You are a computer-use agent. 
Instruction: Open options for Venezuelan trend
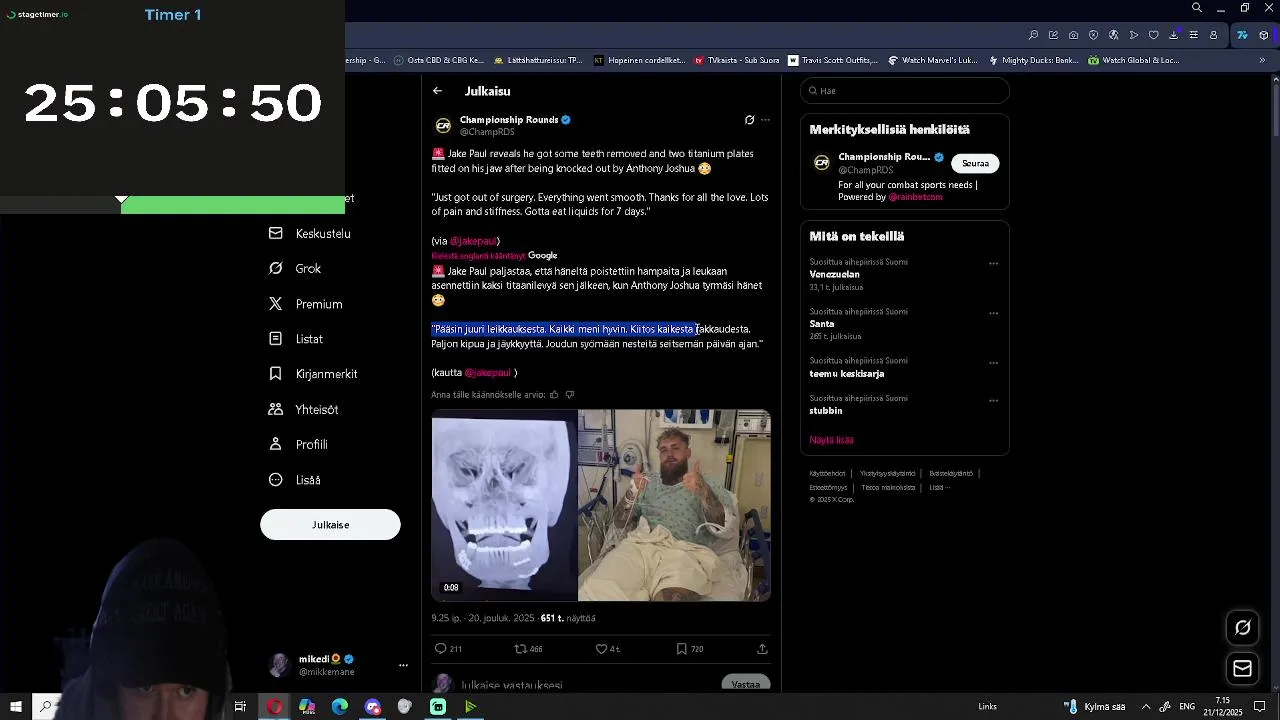(993, 264)
